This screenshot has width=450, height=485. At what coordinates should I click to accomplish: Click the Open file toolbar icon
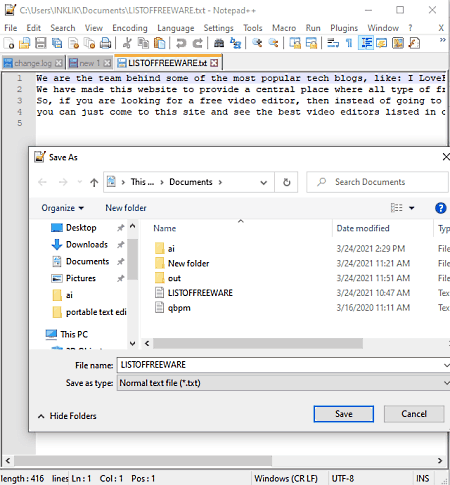[x=24, y=43]
